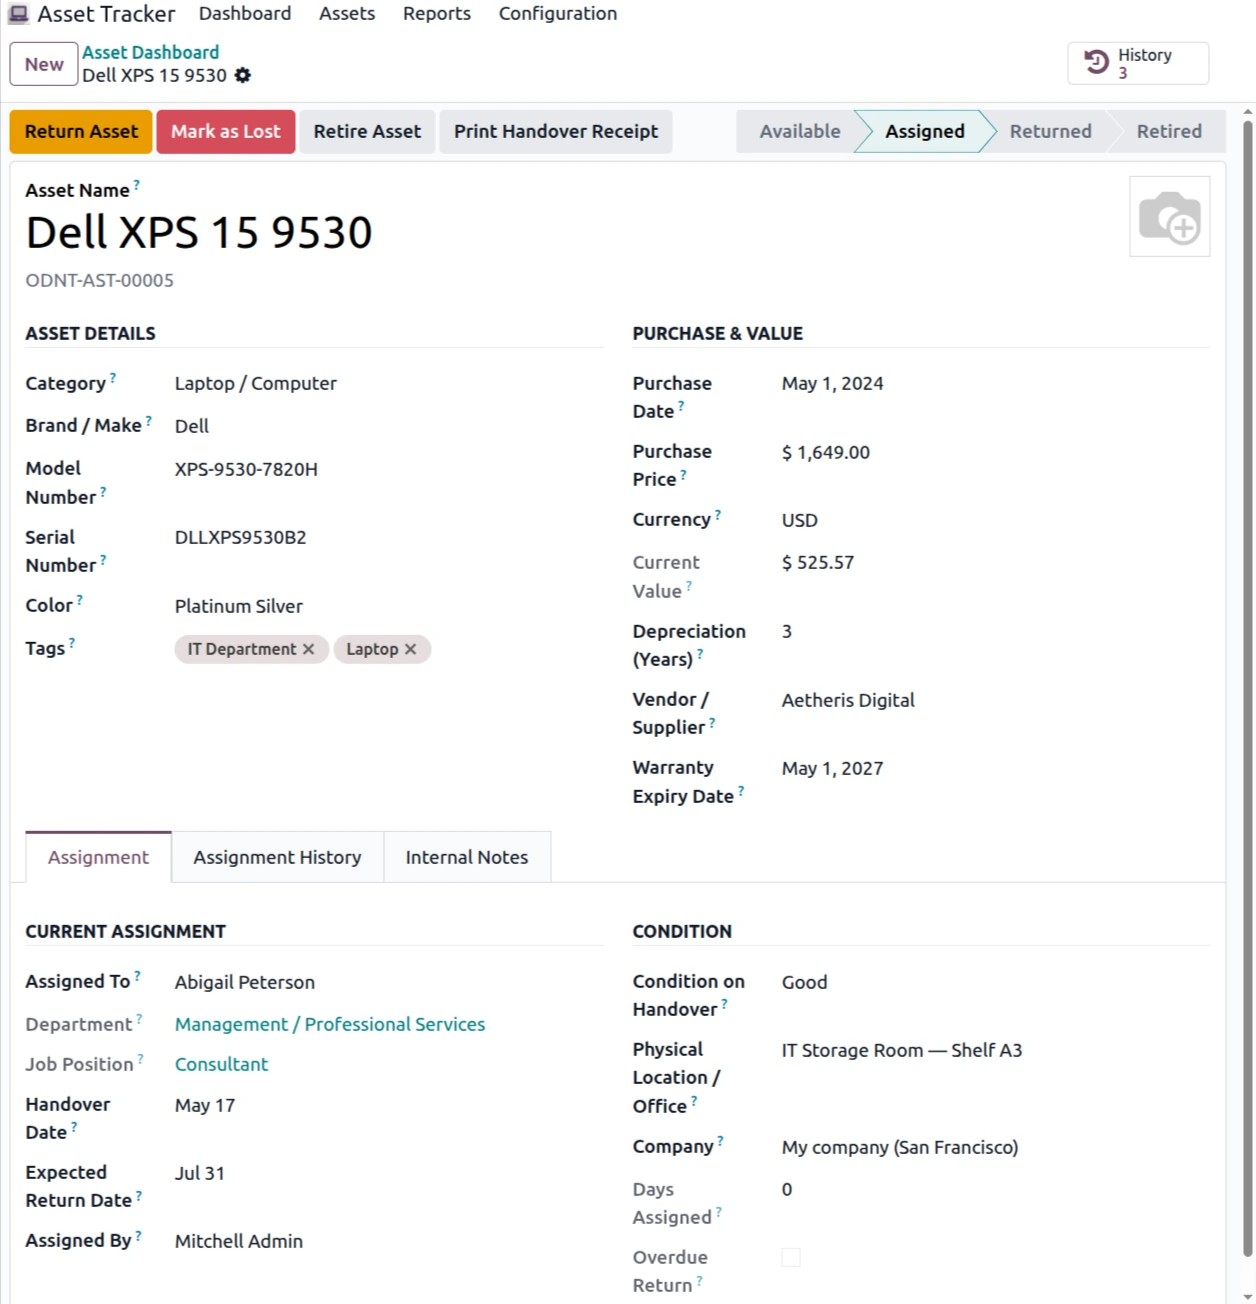The width and height of the screenshot is (1256, 1304).
Task: Set status to Retired in status bar
Action: coord(1169,131)
